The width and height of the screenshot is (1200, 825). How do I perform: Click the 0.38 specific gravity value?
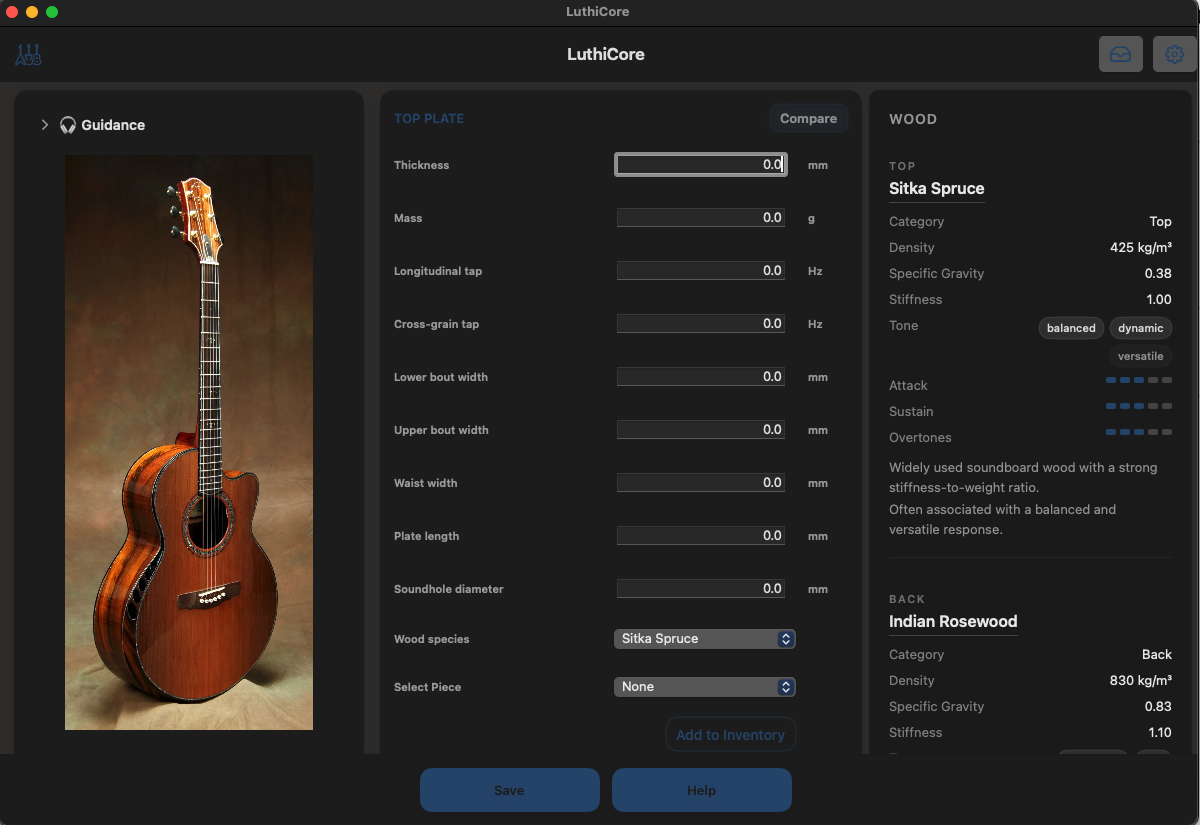1158,274
